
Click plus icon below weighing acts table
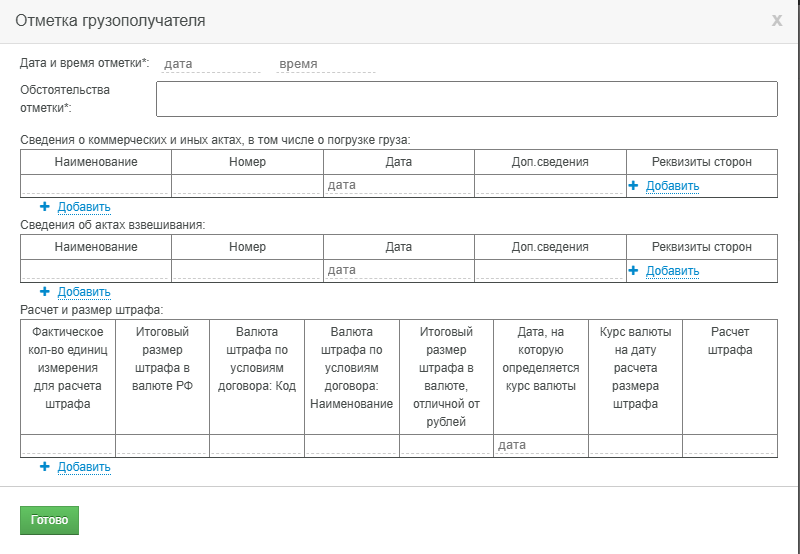[45, 291]
